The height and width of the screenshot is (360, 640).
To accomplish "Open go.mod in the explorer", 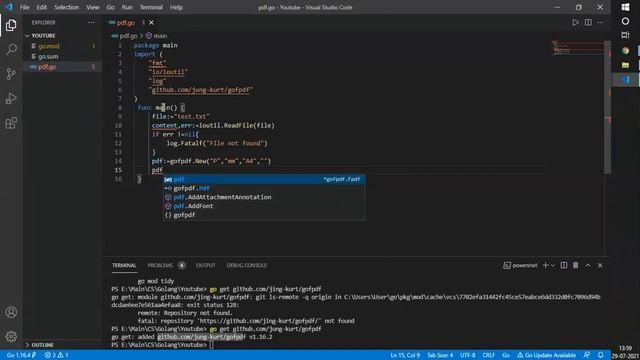I will pyautogui.click(x=62, y=46).
